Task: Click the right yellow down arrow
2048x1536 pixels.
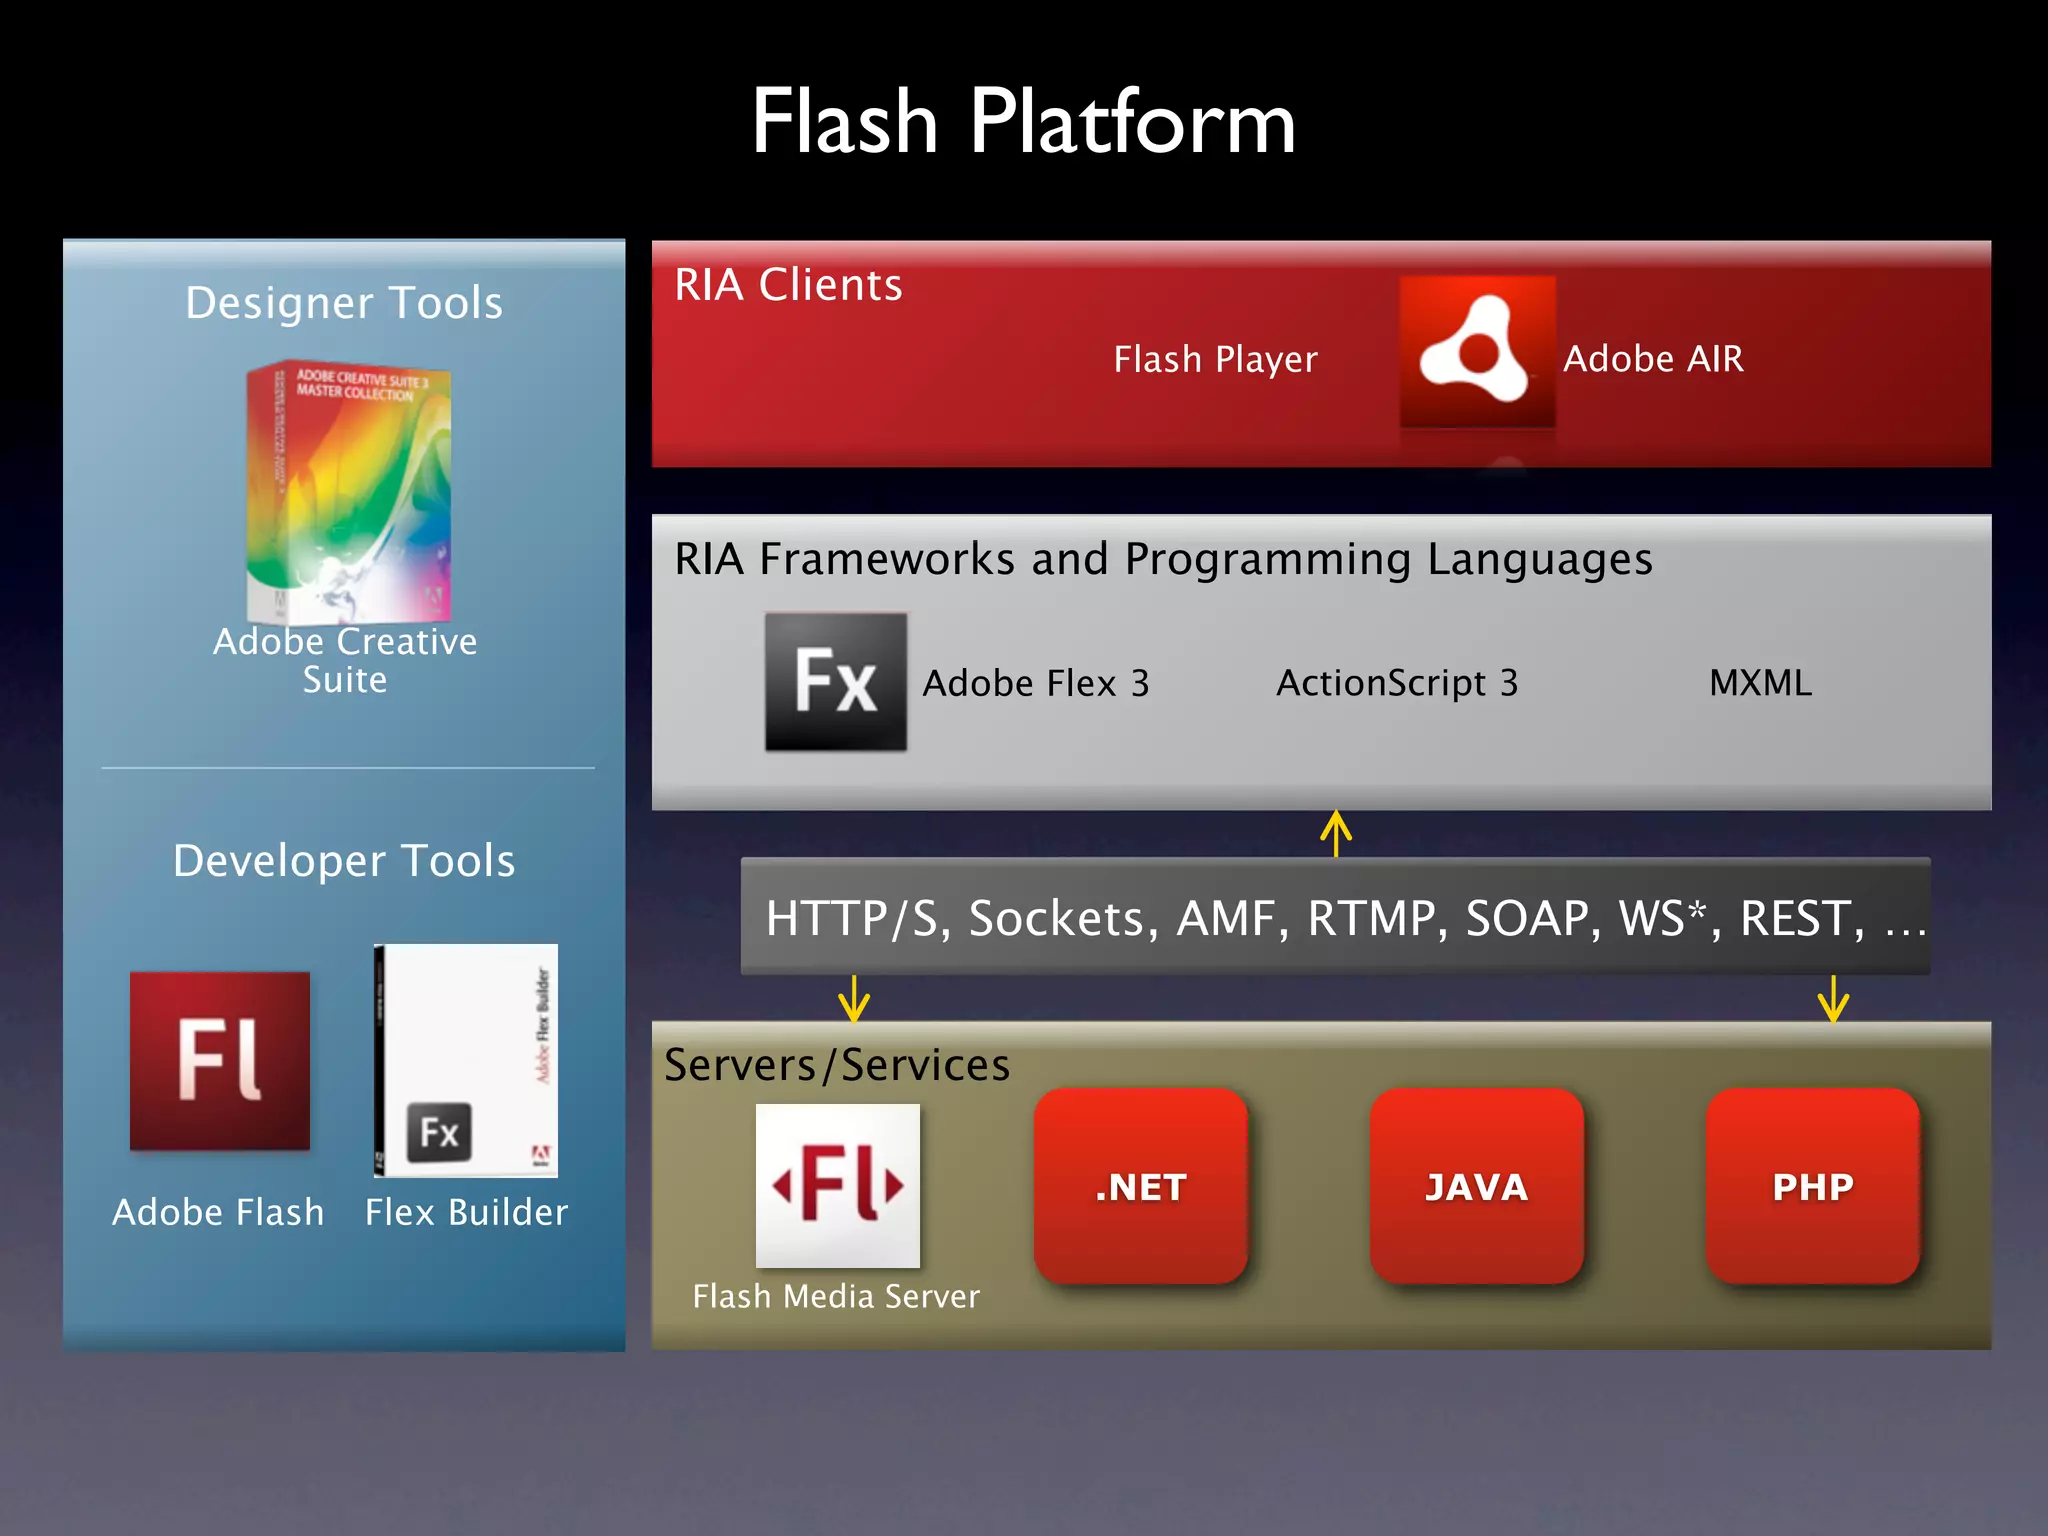Action: pos(1833,999)
